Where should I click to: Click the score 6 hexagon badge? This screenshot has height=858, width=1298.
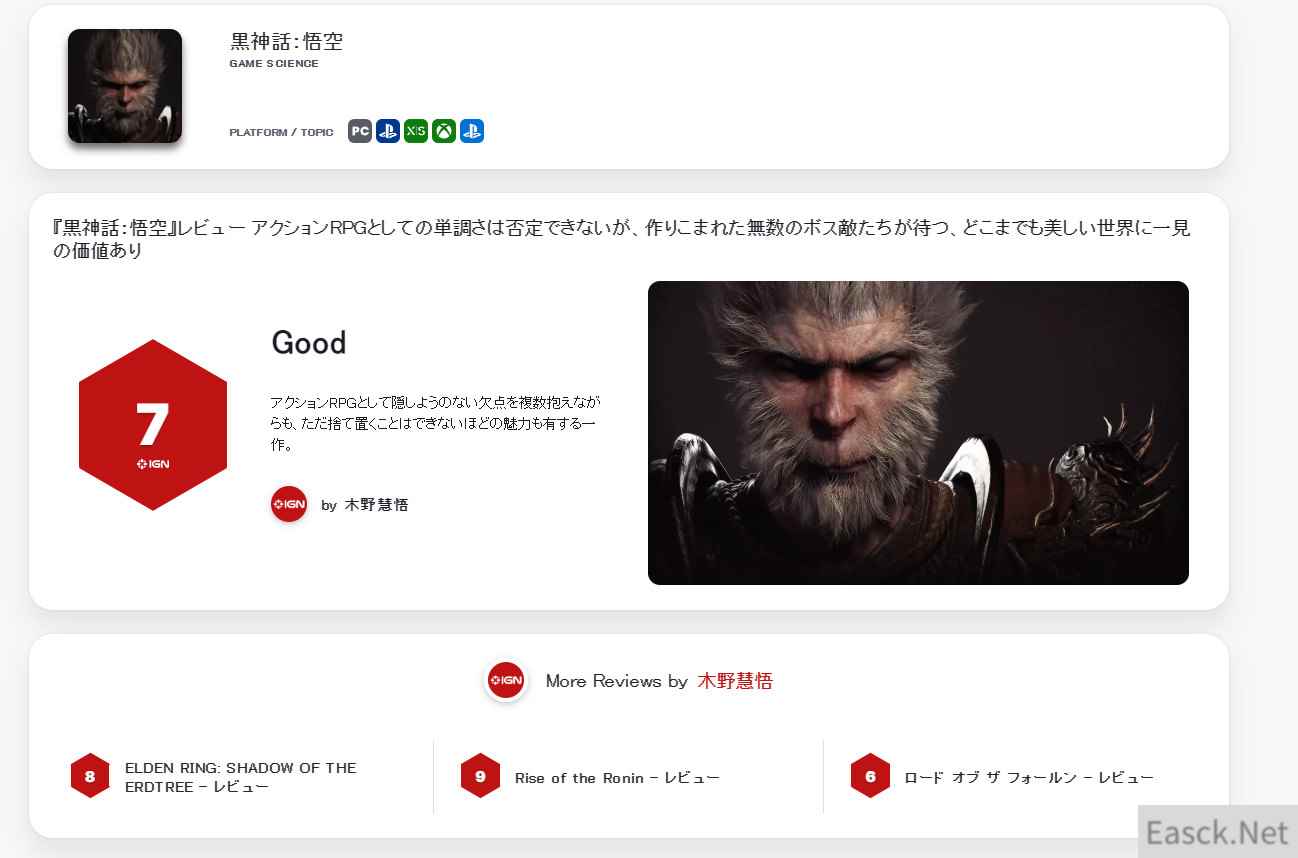tap(870, 776)
